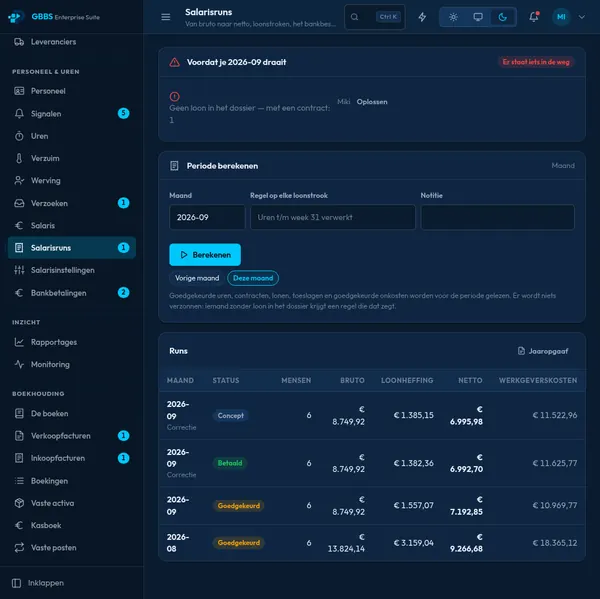This screenshot has height=599, width=600.
Task: Switch to system theme monitor icon
Action: click(x=478, y=17)
